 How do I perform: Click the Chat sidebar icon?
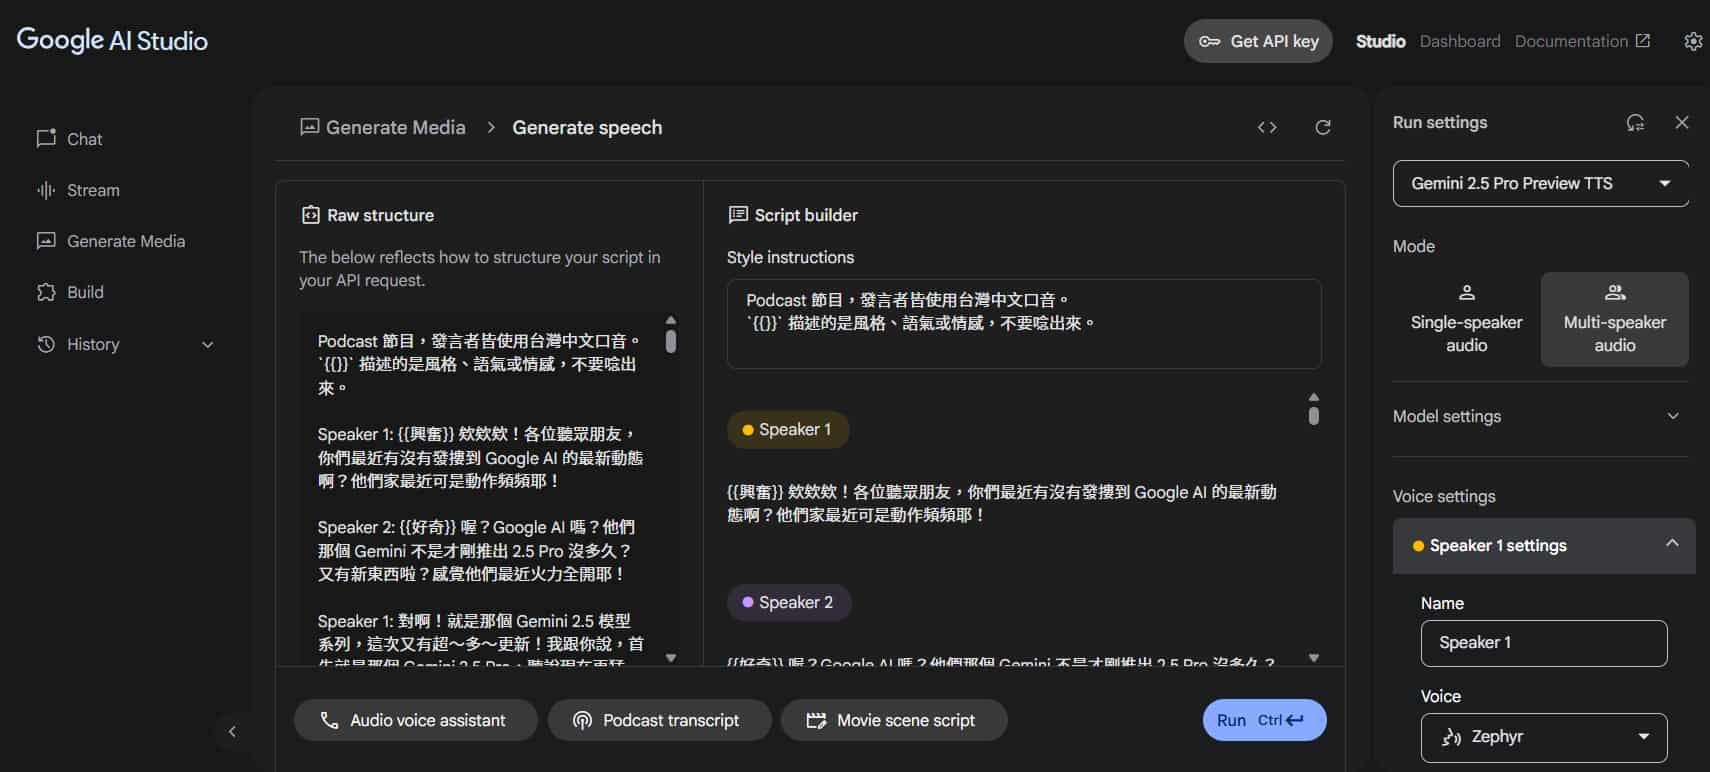click(x=46, y=138)
